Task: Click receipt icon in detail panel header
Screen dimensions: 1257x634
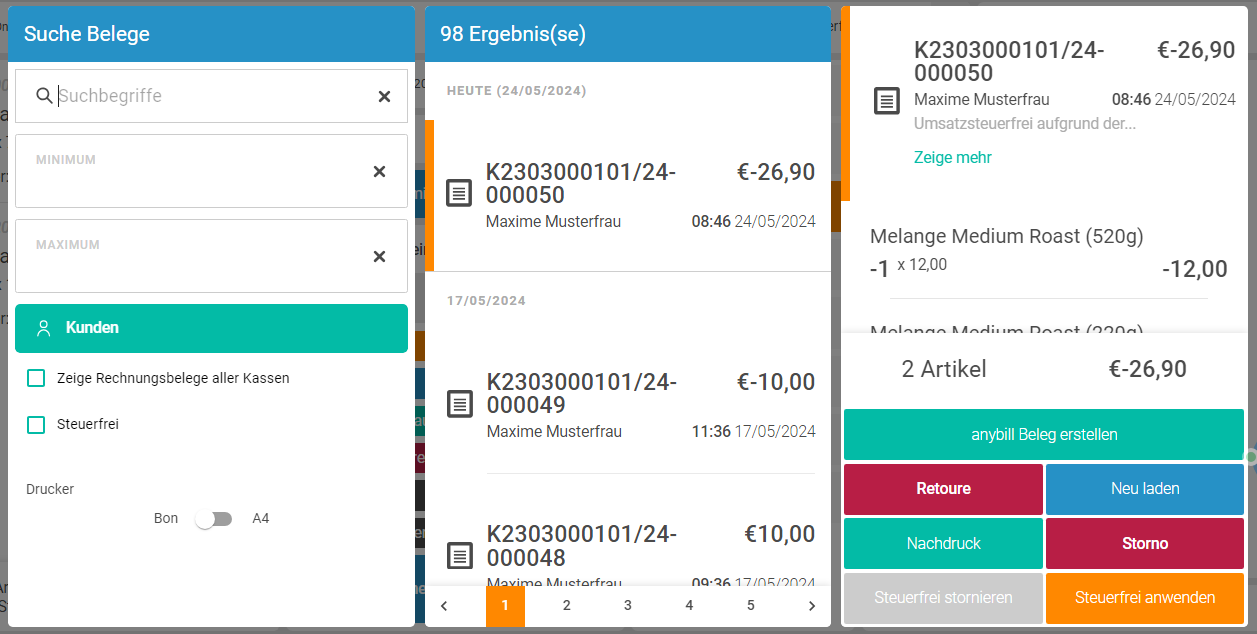Action: pos(887,101)
